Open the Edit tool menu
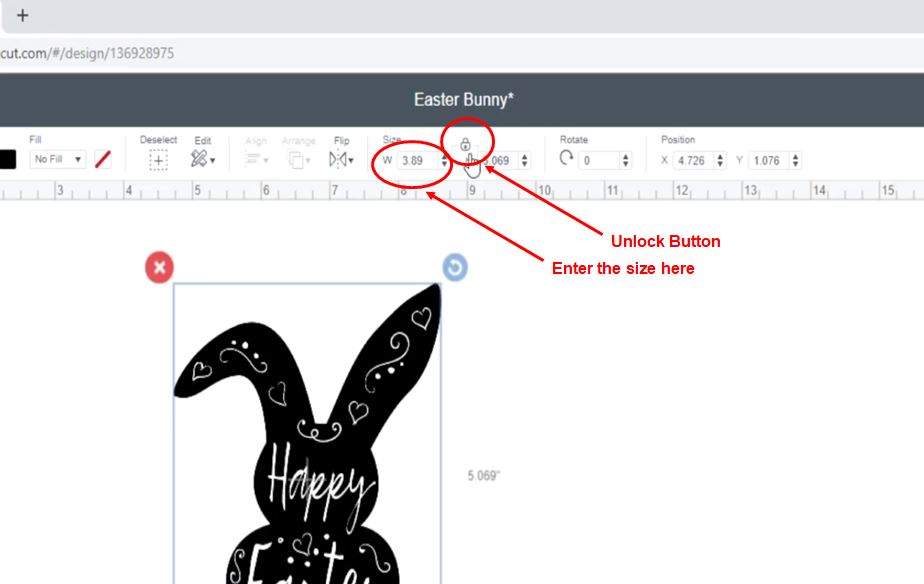The height and width of the screenshot is (584, 924). pyautogui.click(x=203, y=159)
